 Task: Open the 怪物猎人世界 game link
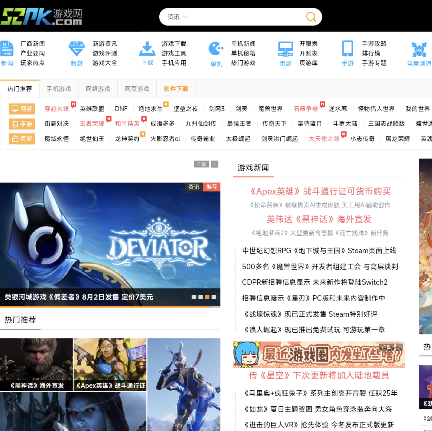(x=376, y=109)
